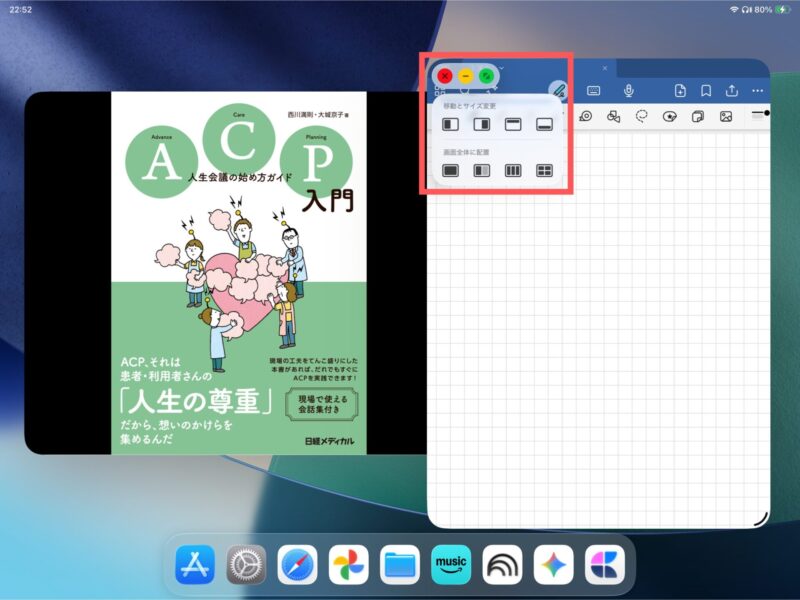The width and height of the screenshot is (800, 600).
Task: Tile window to the bottom half
Action: pos(544,124)
